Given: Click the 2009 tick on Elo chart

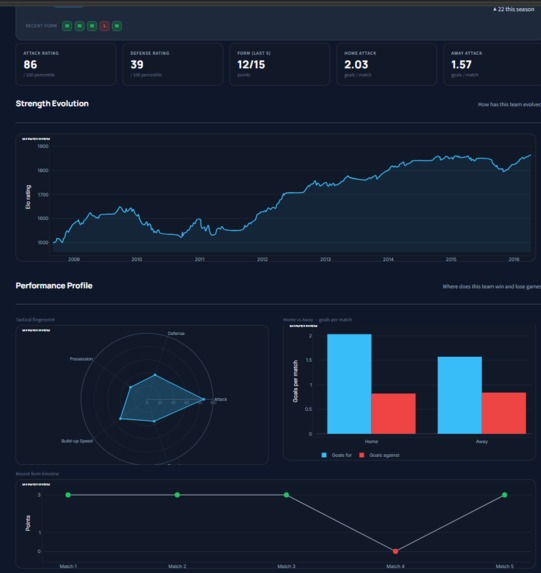Looking at the screenshot, I should pyautogui.click(x=74, y=259).
